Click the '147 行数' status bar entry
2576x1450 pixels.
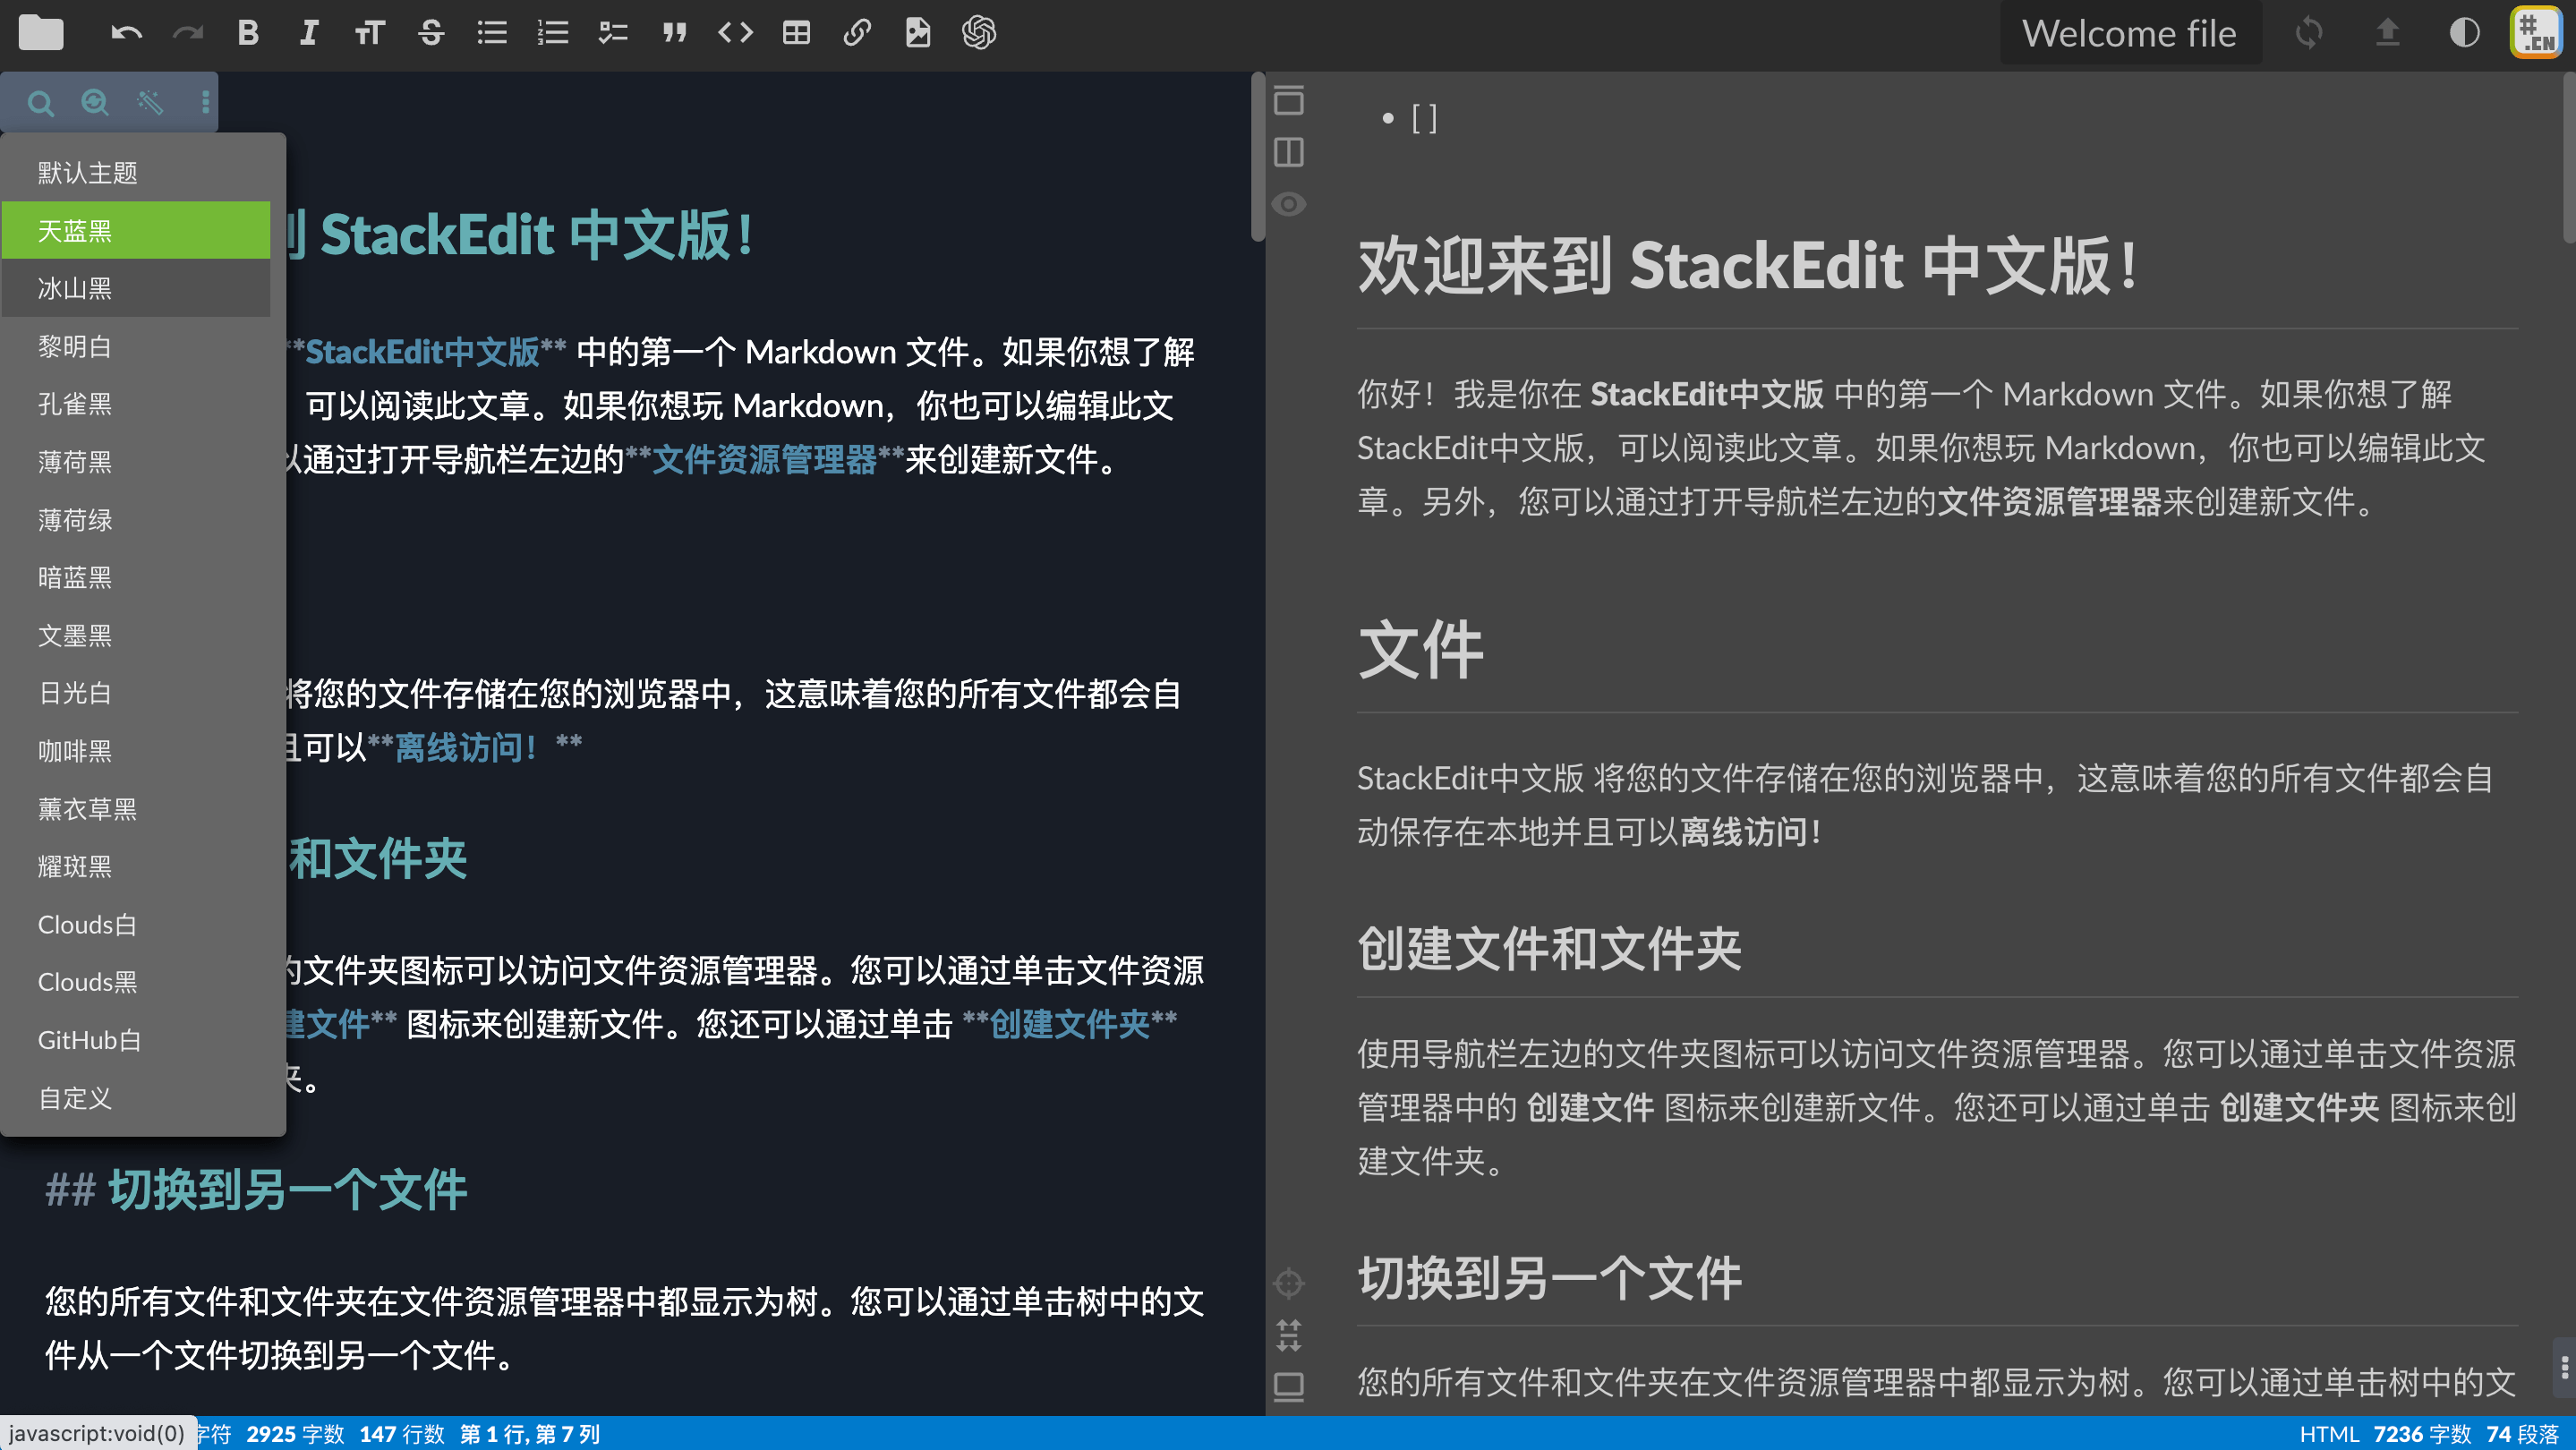(x=402, y=1434)
